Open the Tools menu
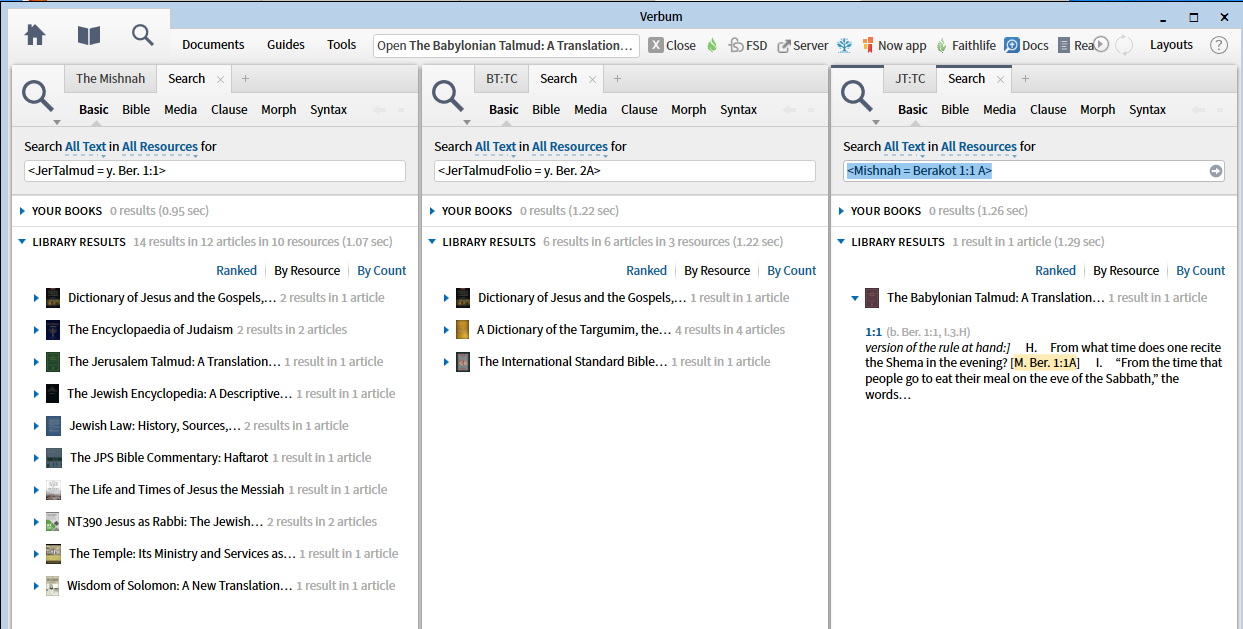The width and height of the screenshot is (1243, 629). (x=341, y=45)
